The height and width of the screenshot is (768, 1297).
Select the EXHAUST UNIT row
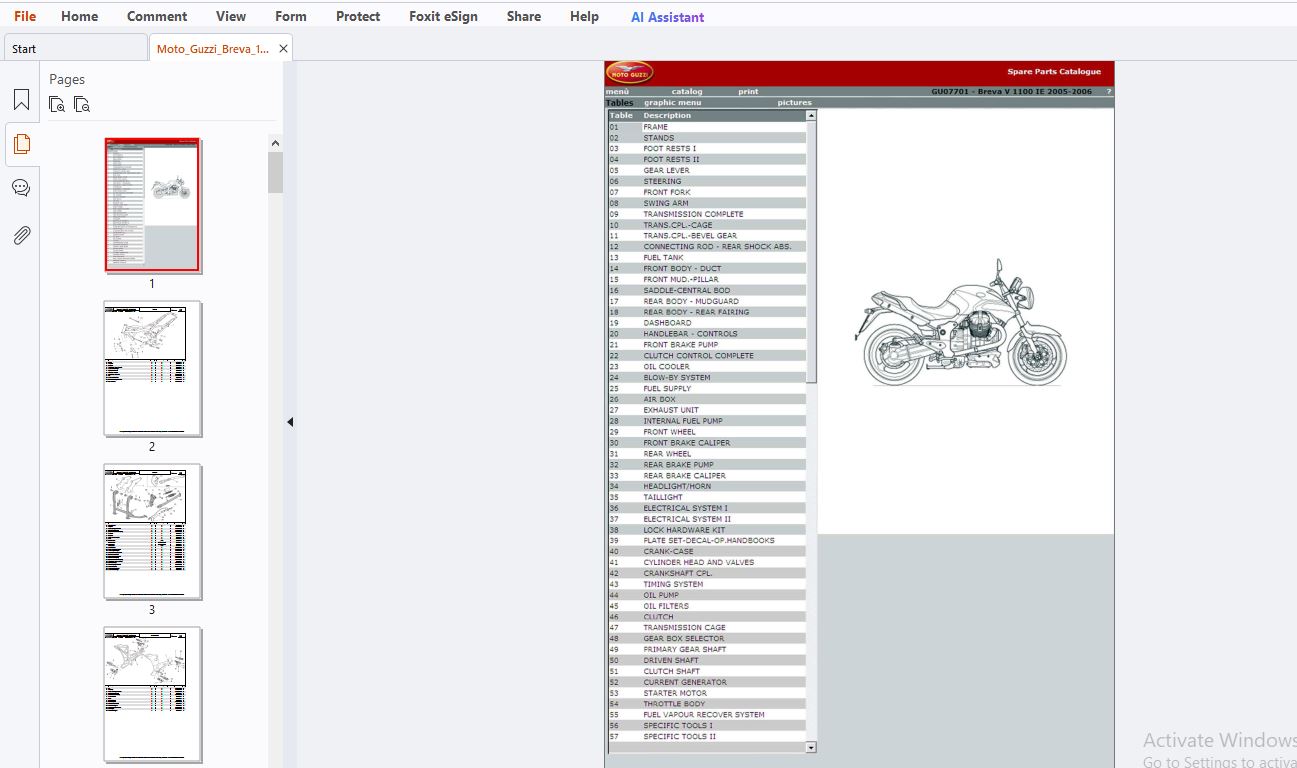(x=706, y=410)
